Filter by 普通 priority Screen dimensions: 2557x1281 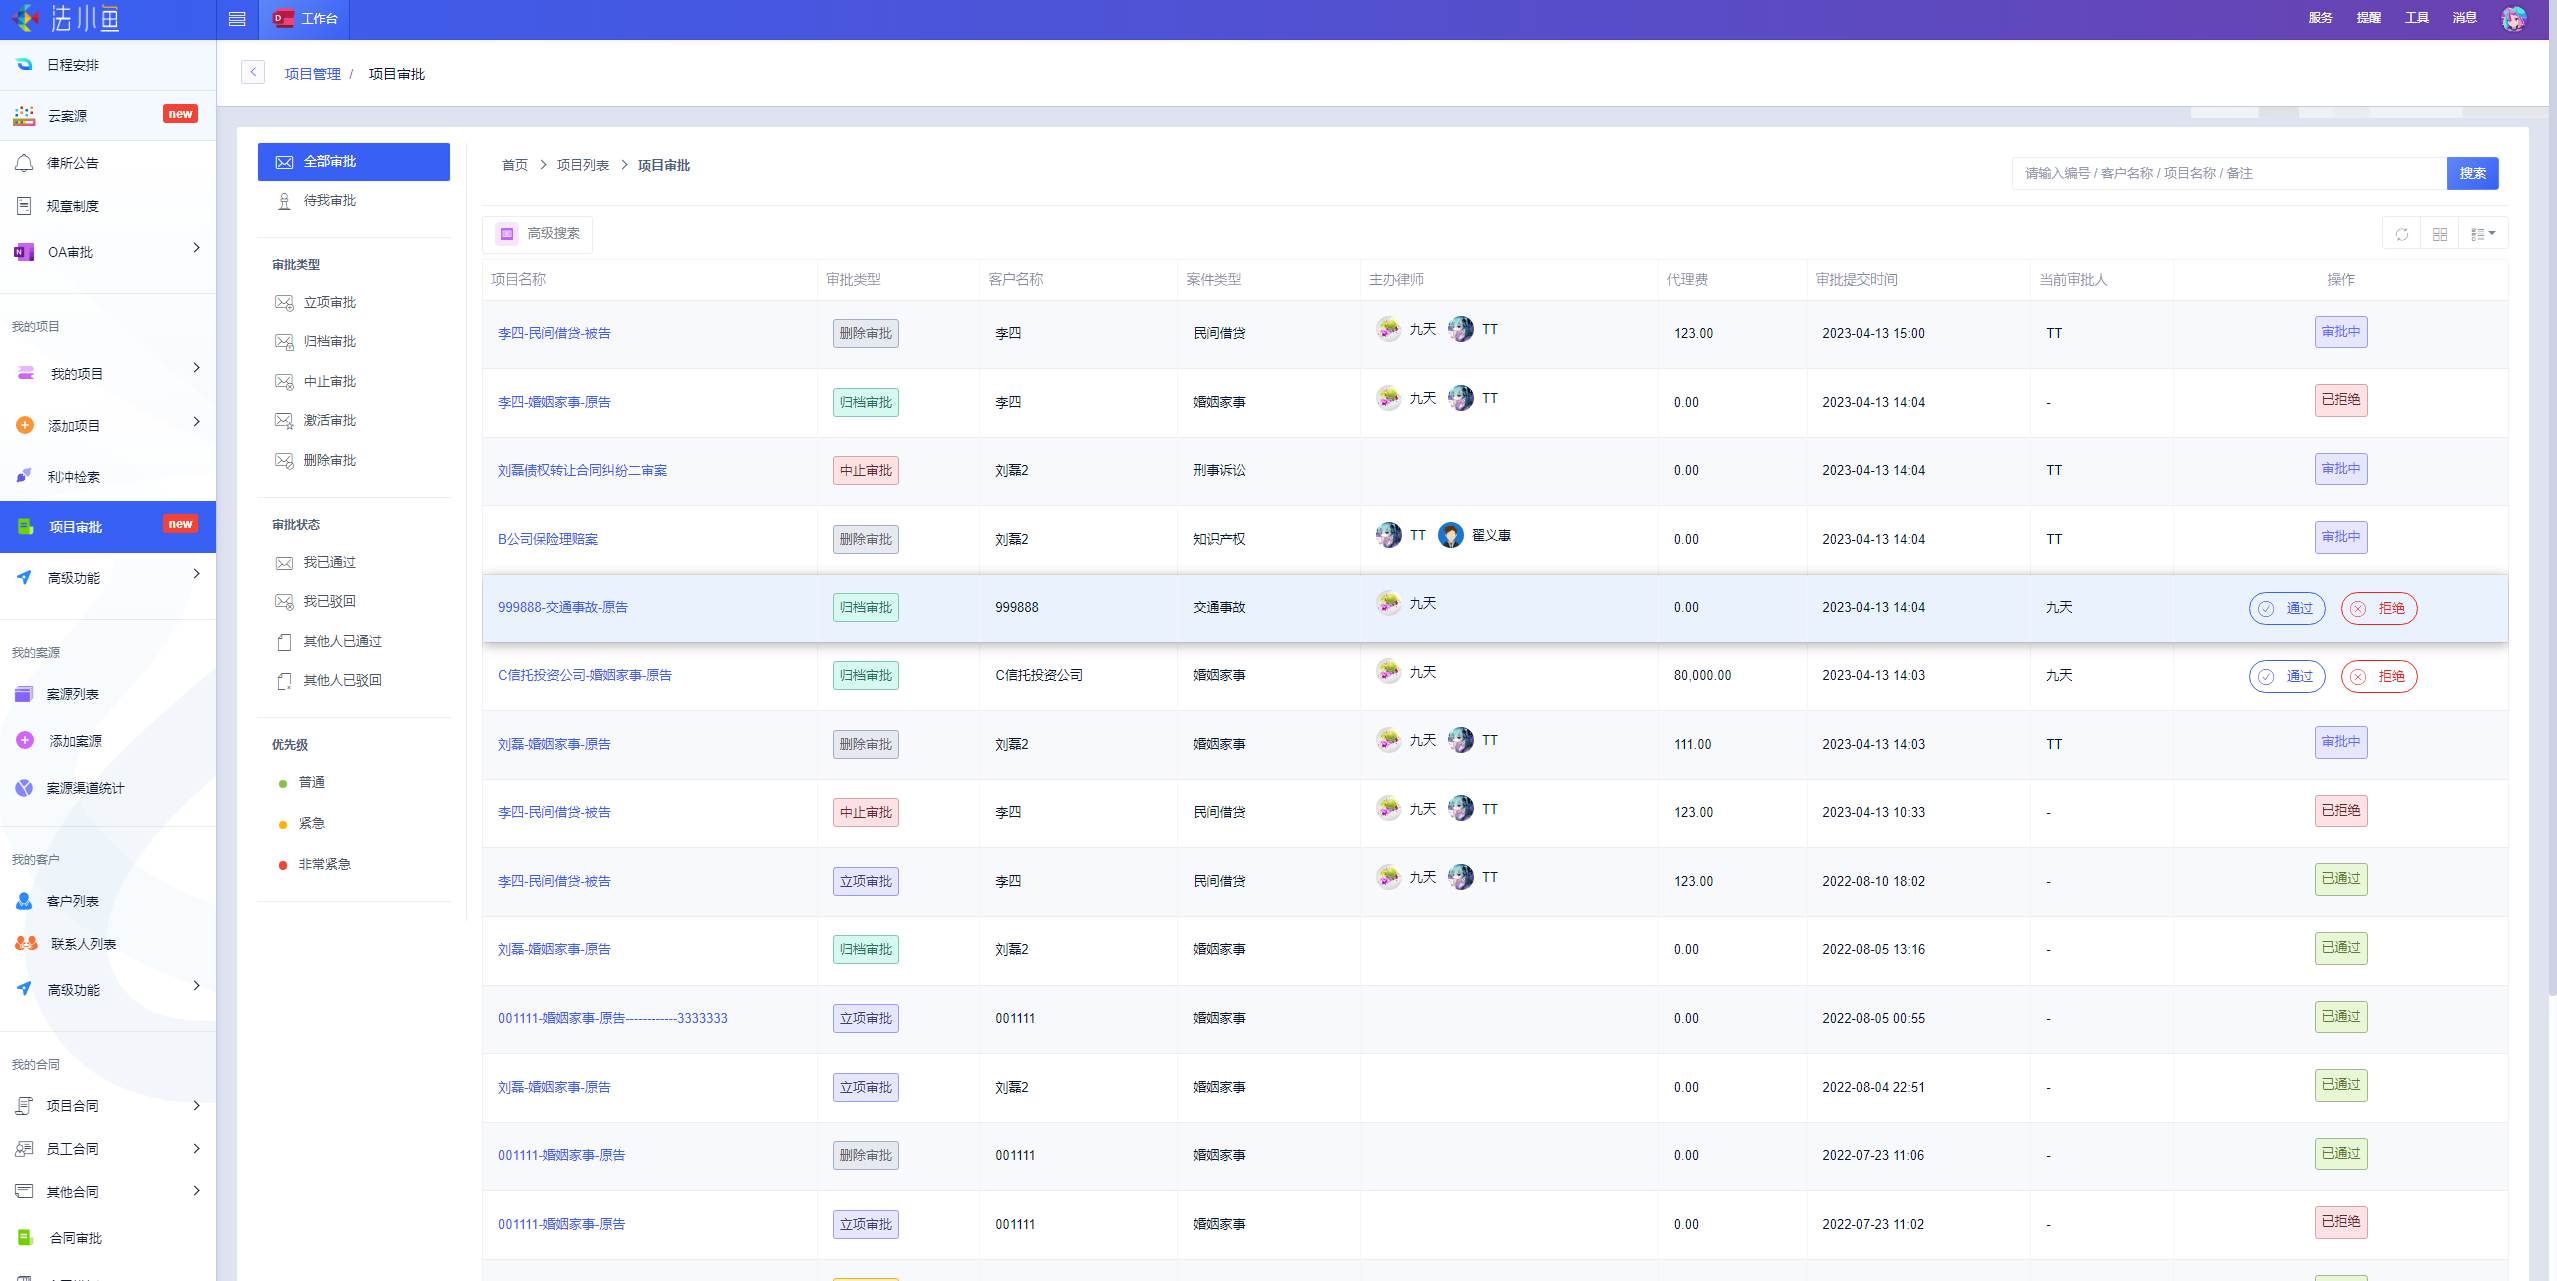coord(311,782)
